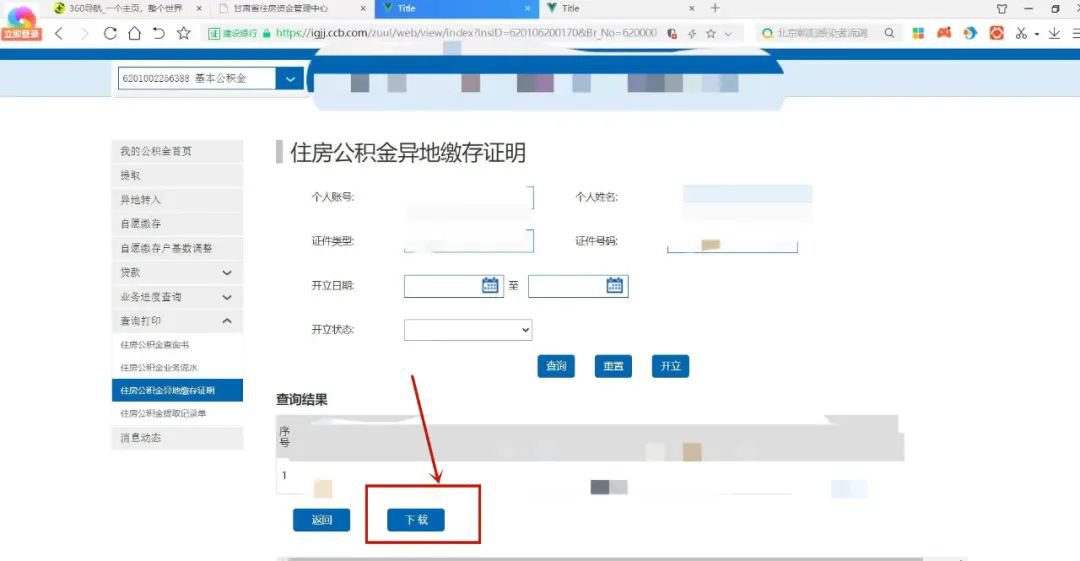Open 住房公积金业务流水 submenu link
Viewport: 1080px width, 561px height.
(x=159, y=367)
